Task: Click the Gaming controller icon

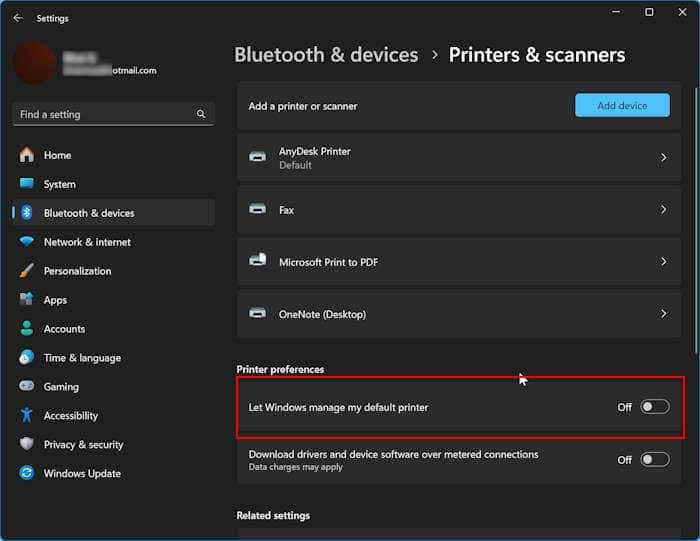Action: point(27,386)
